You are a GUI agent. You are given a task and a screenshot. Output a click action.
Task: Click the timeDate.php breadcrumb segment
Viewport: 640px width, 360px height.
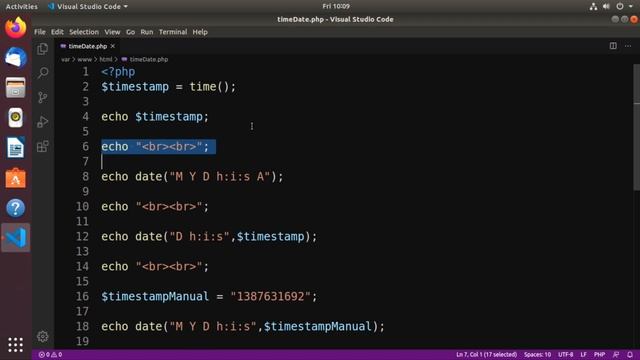[145, 60]
